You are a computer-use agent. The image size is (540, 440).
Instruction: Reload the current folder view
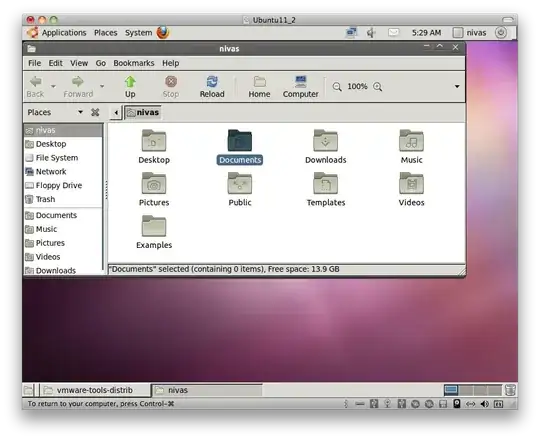click(x=212, y=87)
